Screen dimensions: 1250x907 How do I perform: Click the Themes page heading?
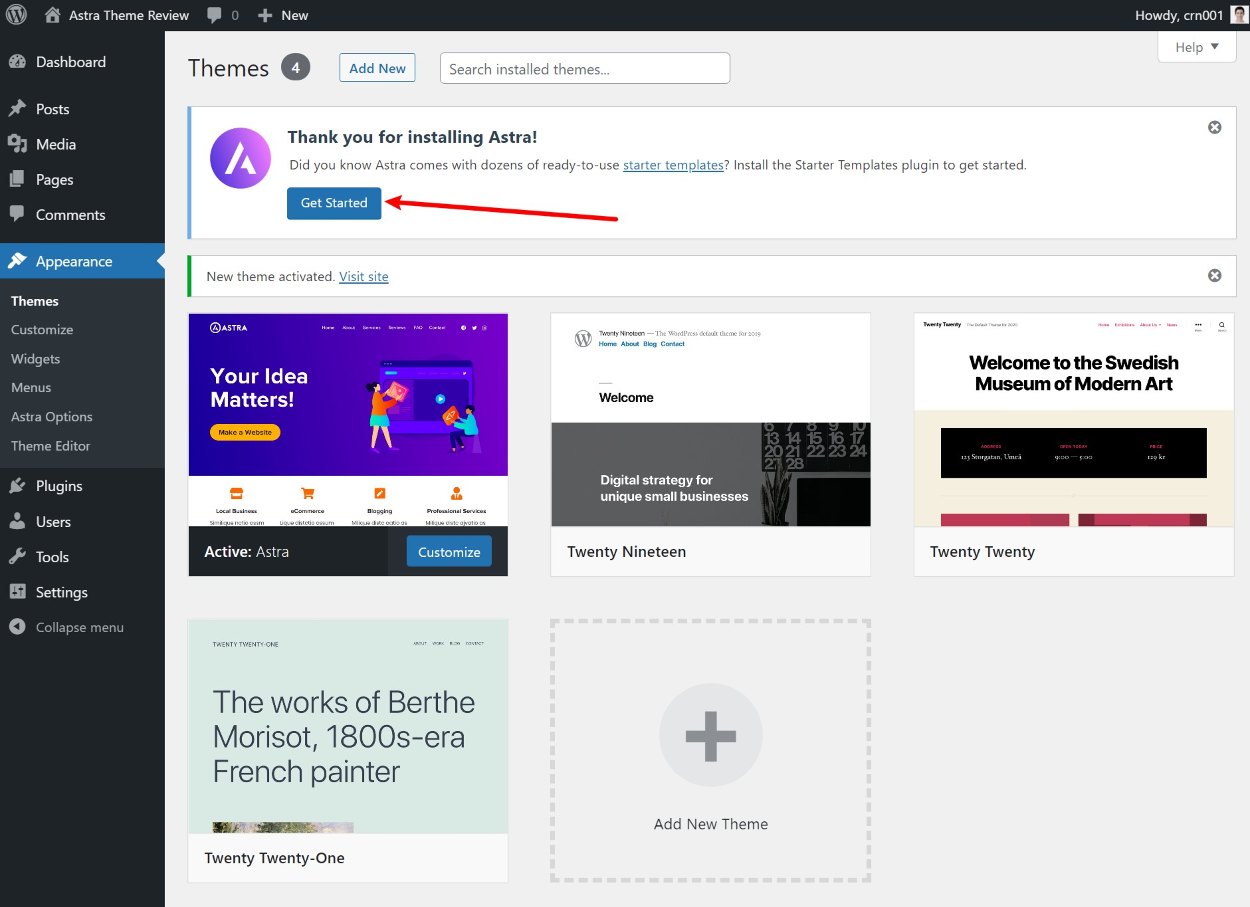229,68
